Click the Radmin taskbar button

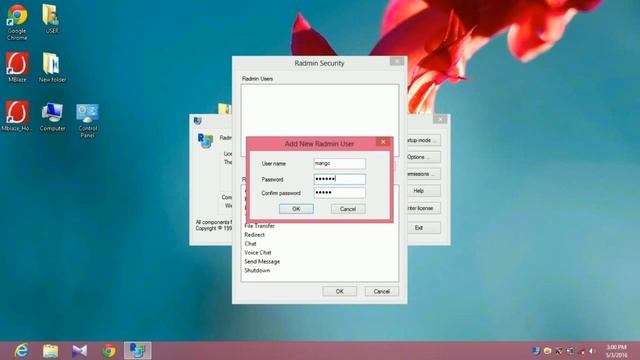coord(138,351)
